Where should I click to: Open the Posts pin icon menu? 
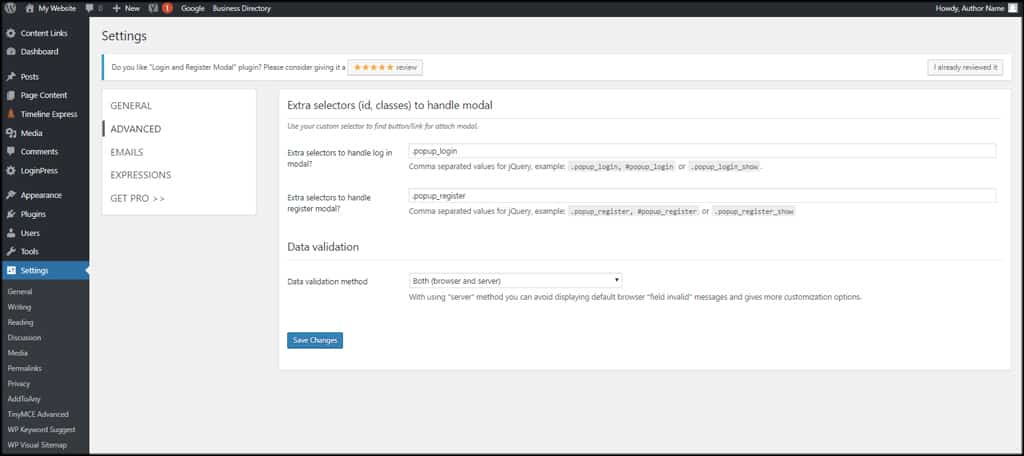click(11, 76)
